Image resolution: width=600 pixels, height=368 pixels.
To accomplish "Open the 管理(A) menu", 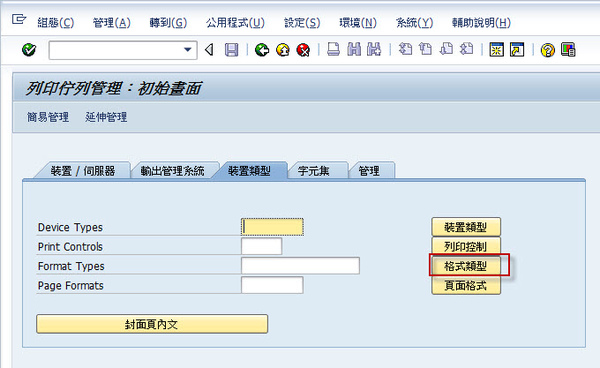I will coord(112,23).
